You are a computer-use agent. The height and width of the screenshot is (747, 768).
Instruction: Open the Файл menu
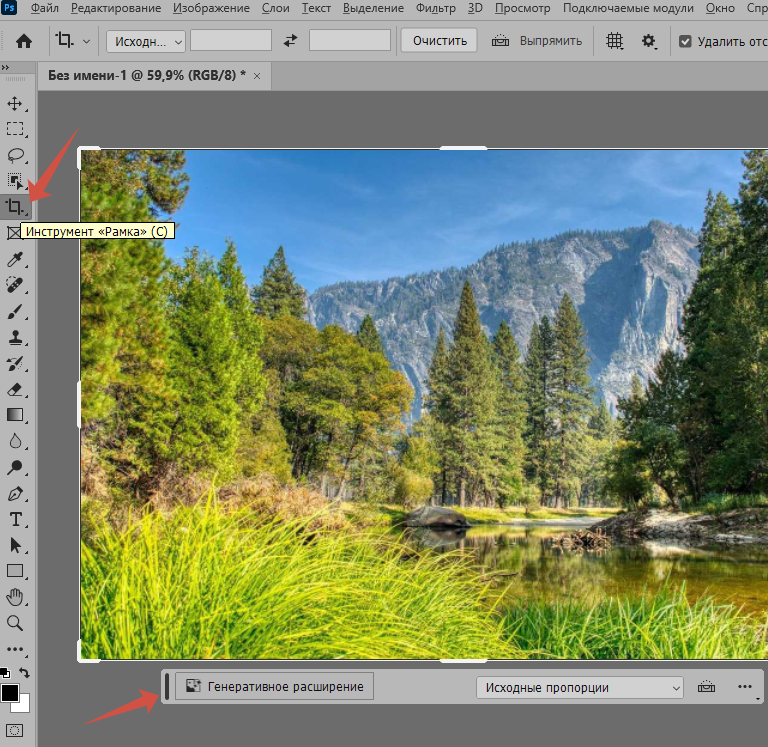44,8
